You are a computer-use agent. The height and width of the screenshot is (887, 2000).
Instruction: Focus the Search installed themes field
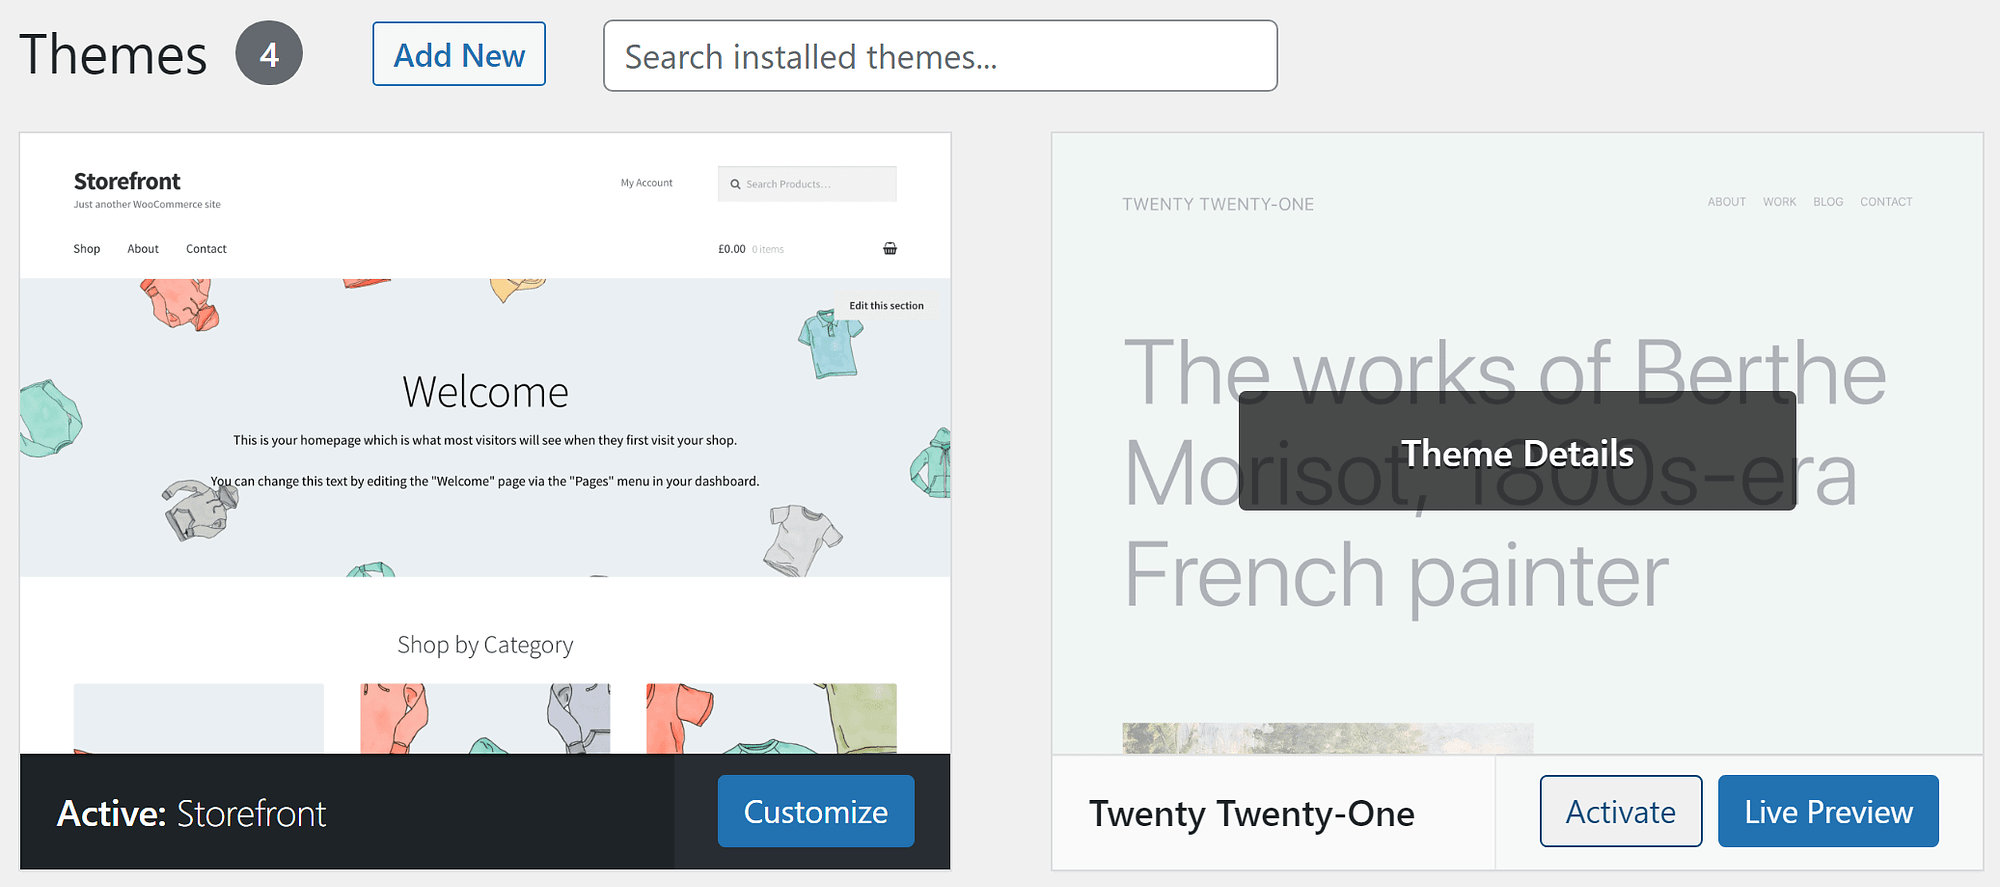point(940,56)
